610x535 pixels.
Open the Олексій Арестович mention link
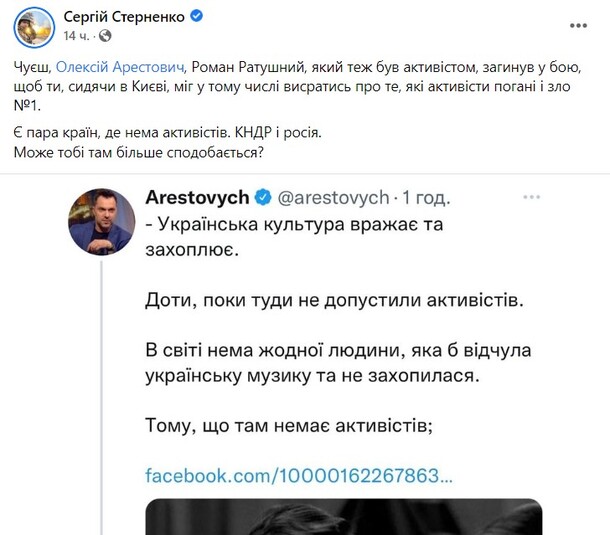coord(121,65)
